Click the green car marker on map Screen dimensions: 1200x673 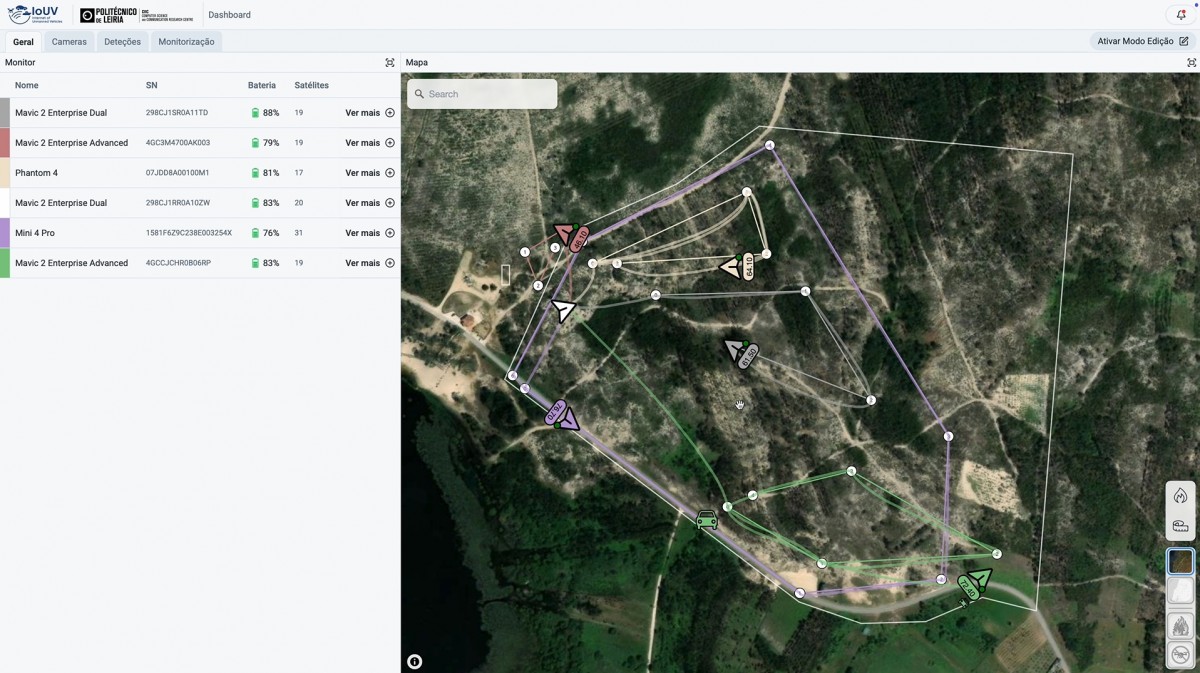[x=707, y=519]
